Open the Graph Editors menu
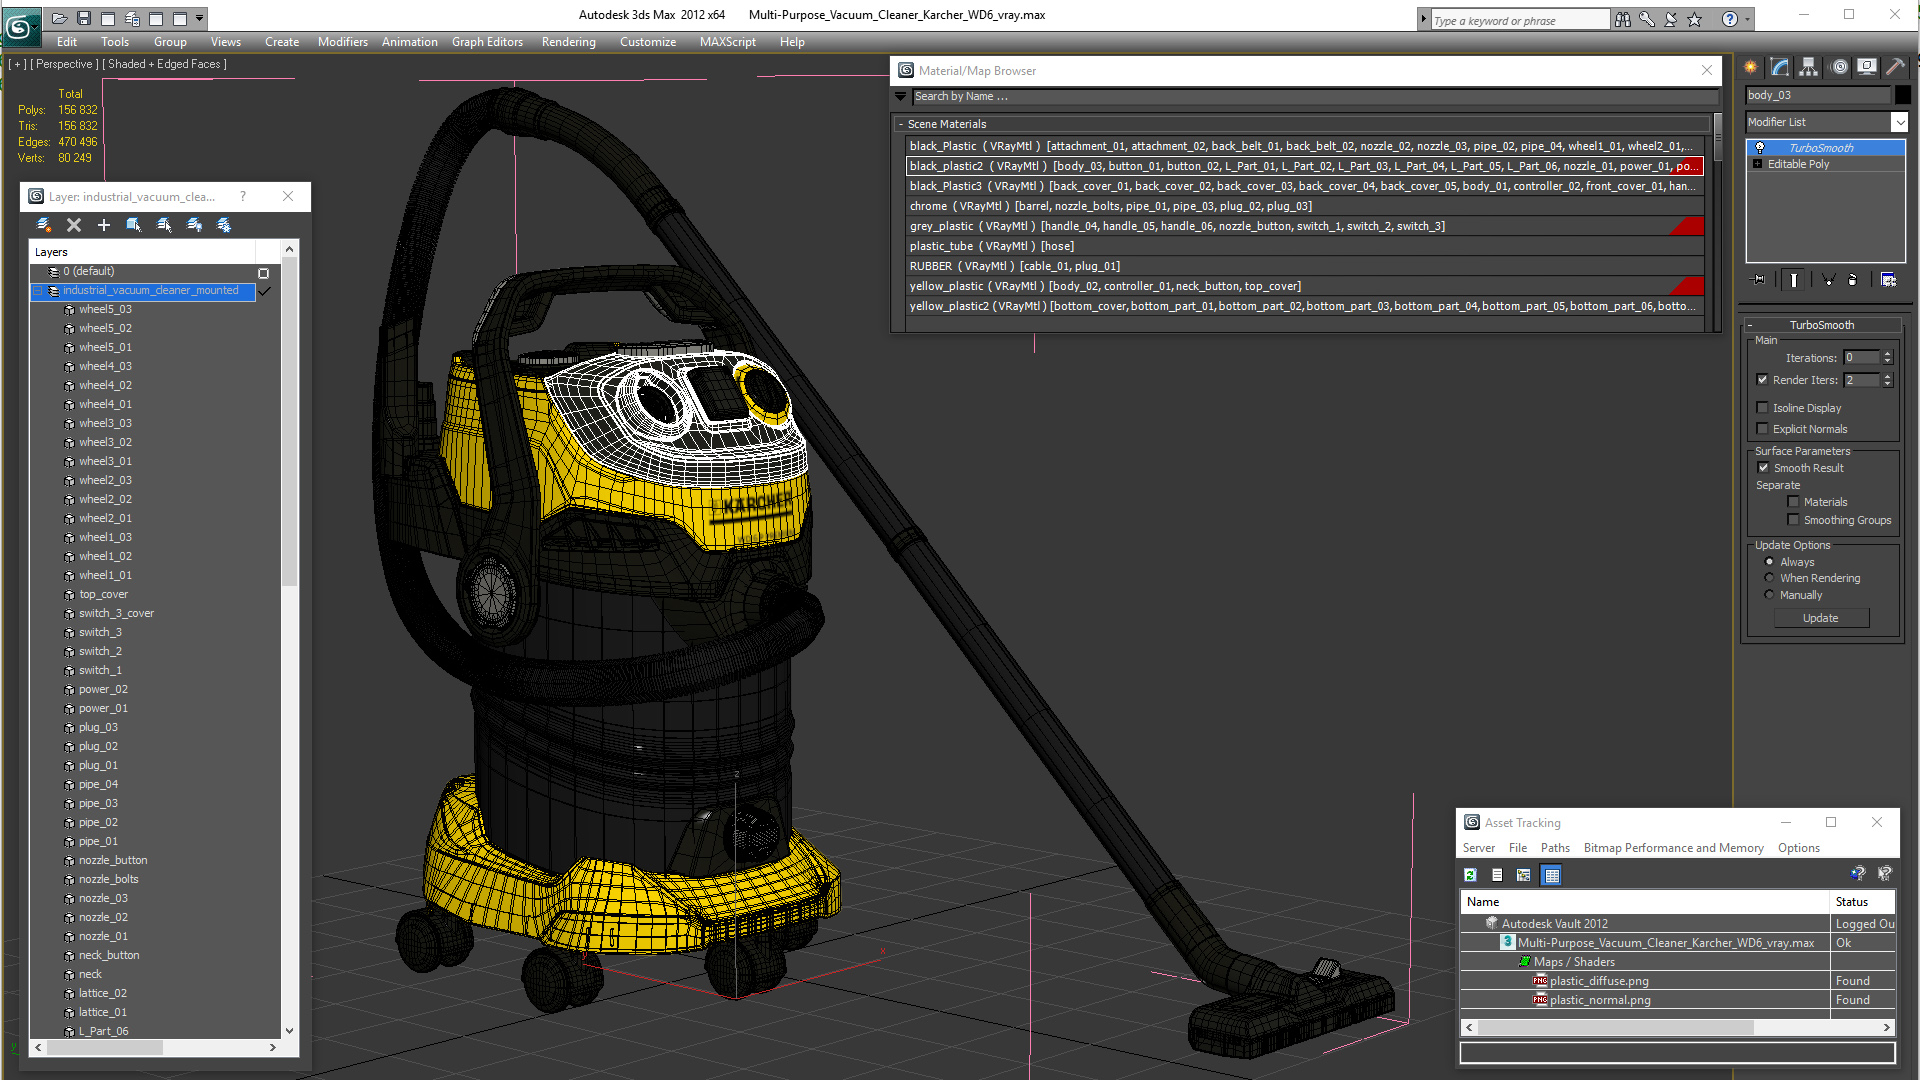This screenshot has width=1920, height=1080. point(487,42)
